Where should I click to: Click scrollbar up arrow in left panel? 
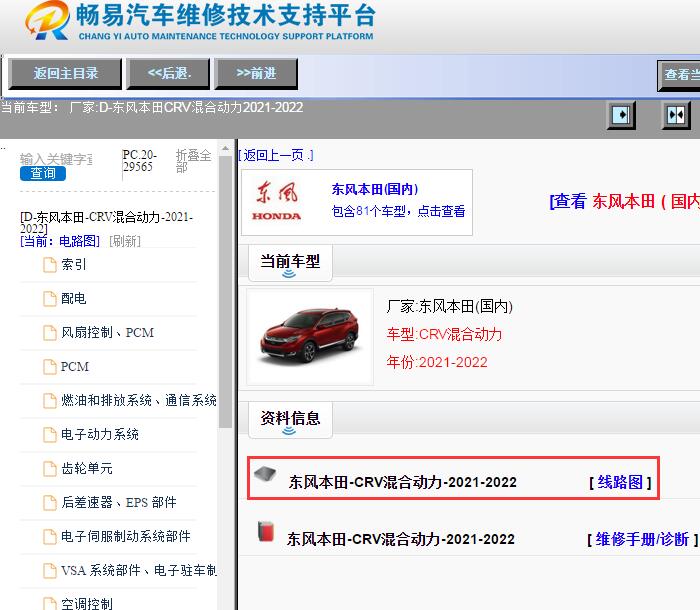point(225,148)
